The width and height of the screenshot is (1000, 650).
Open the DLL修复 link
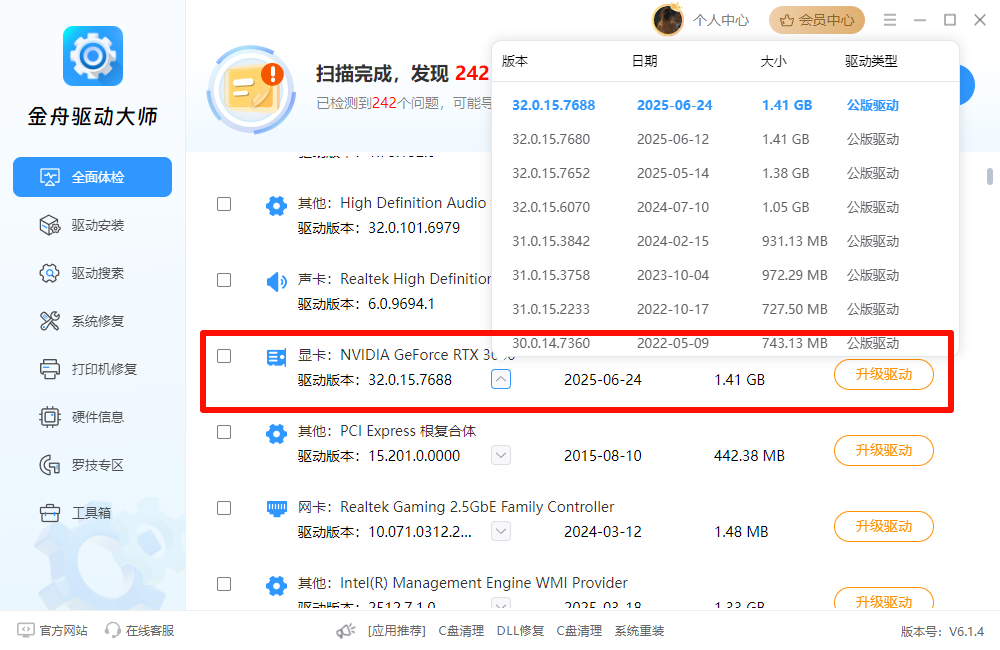pos(520,631)
